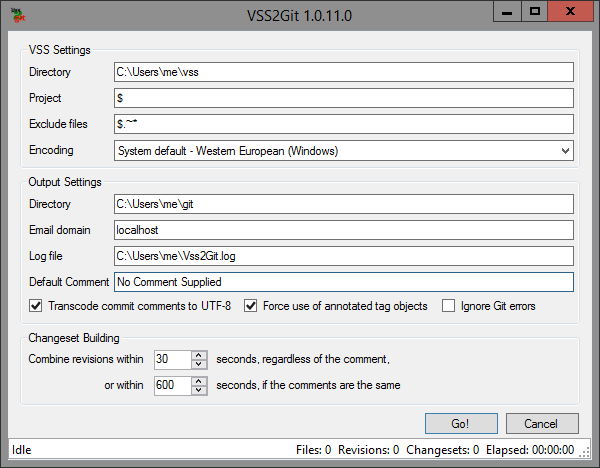Image resolution: width=600 pixels, height=468 pixels.
Task: Open the Encoding dropdown list
Action: [x=565, y=151]
